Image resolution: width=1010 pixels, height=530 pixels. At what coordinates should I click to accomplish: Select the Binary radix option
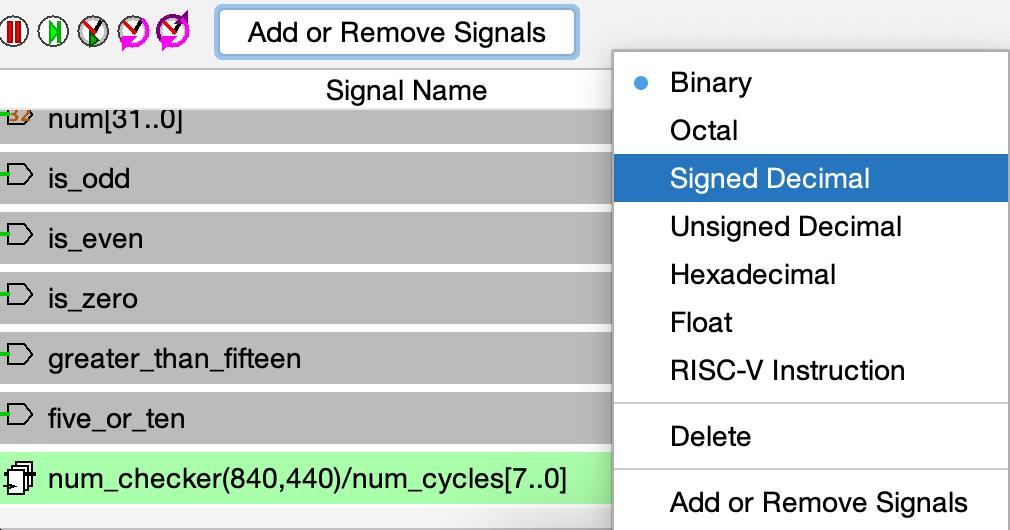pyautogui.click(x=711, y=83)
